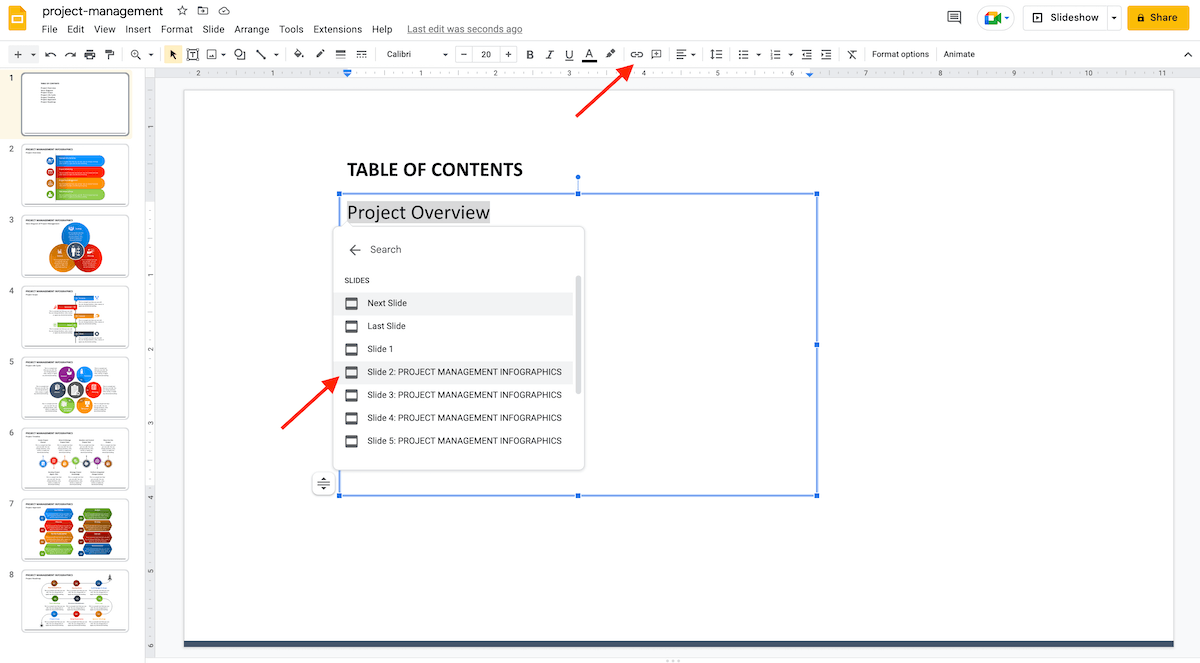This screenshot has width=1200, height=663.
Task: Open the Google Meet call button
Action: [x=995, y=17]
